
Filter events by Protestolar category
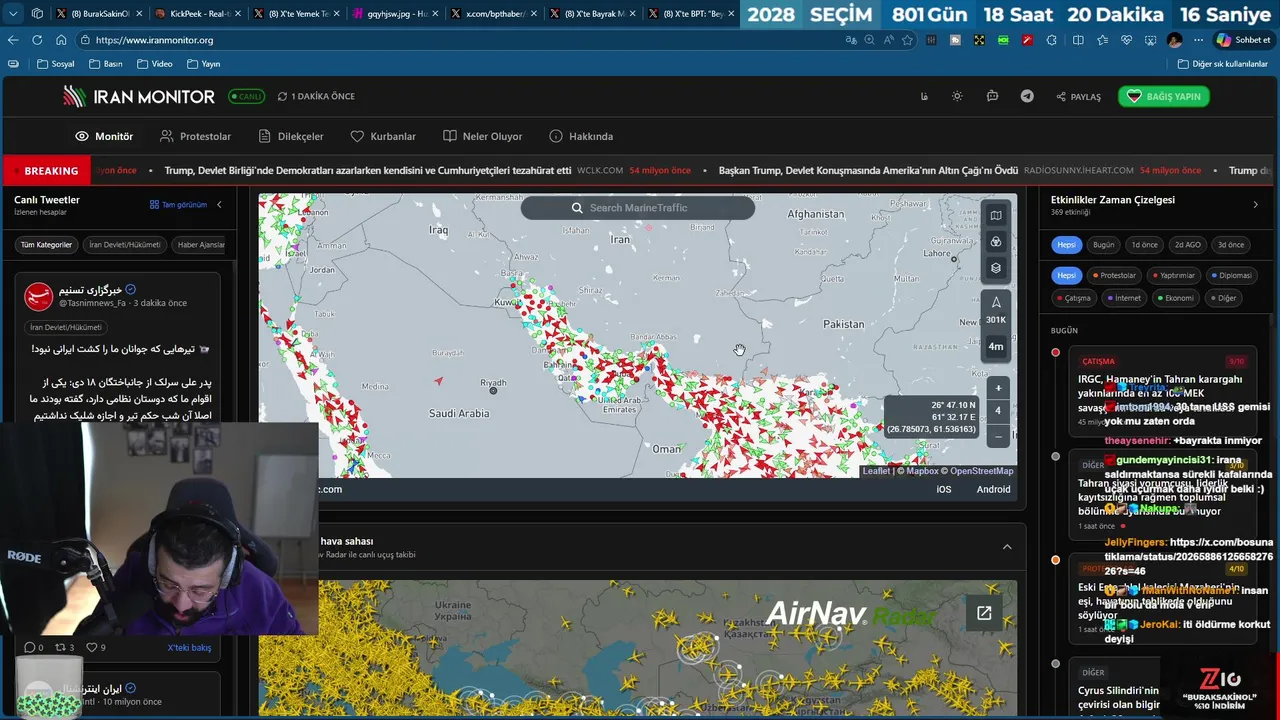[1114, 275]
